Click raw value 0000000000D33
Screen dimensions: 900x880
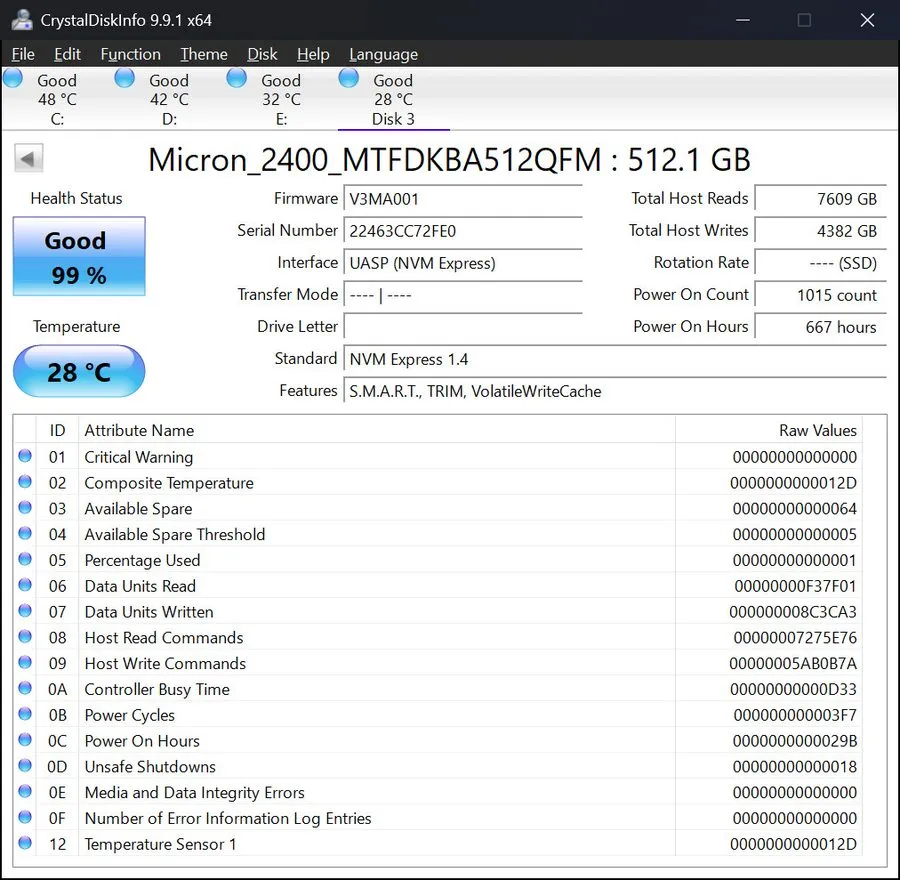coord(793,690)
